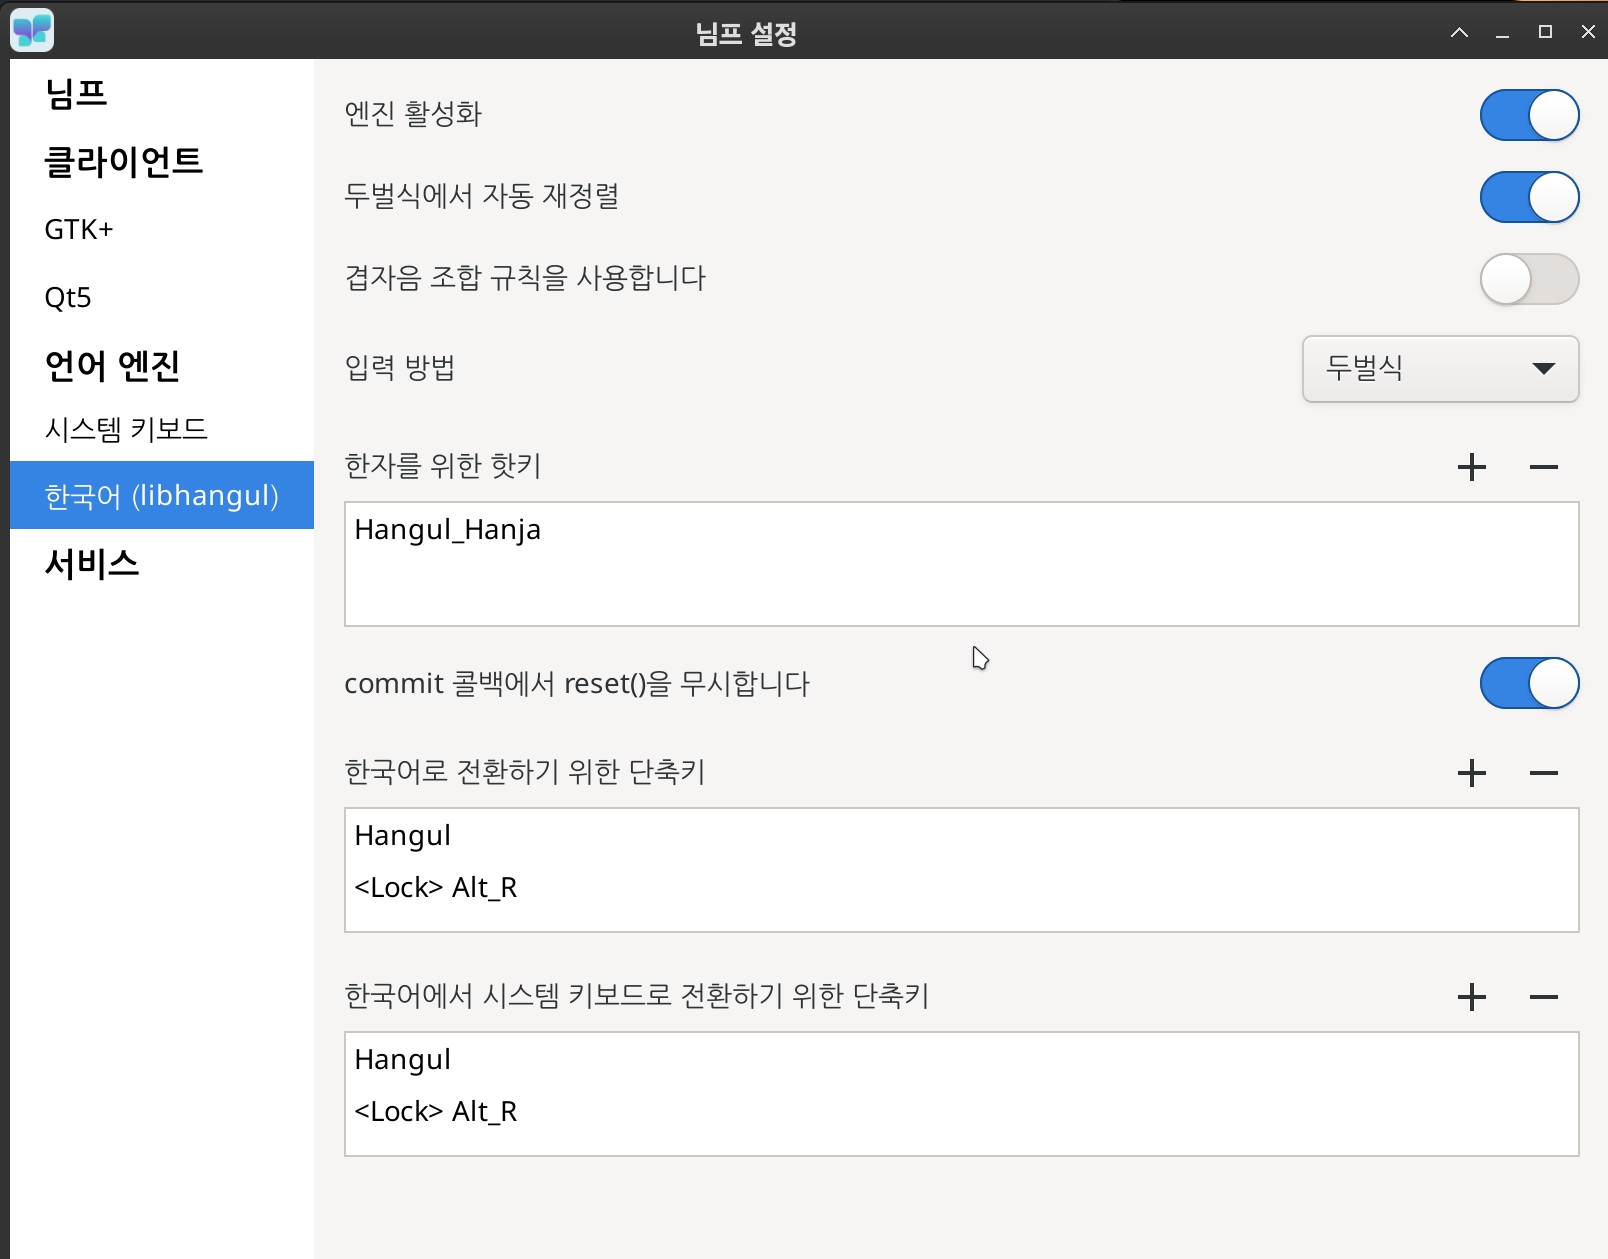Image resolution: width=1608 pixels, height=1259 pixels.
Task: Open Qt5 client settings
Action: click(x=162, y=297)
